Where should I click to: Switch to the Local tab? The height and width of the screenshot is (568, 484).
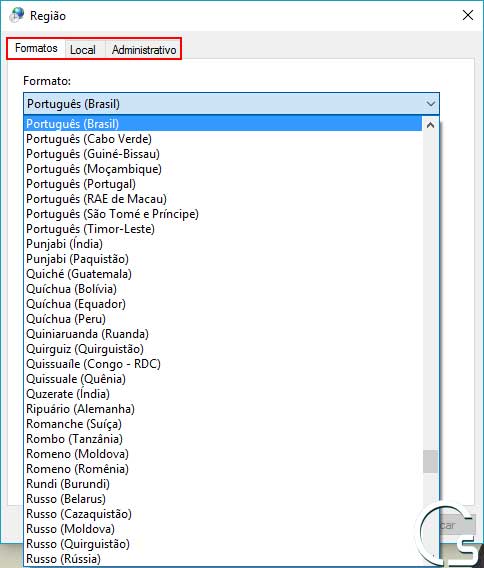tap(83, 50)
